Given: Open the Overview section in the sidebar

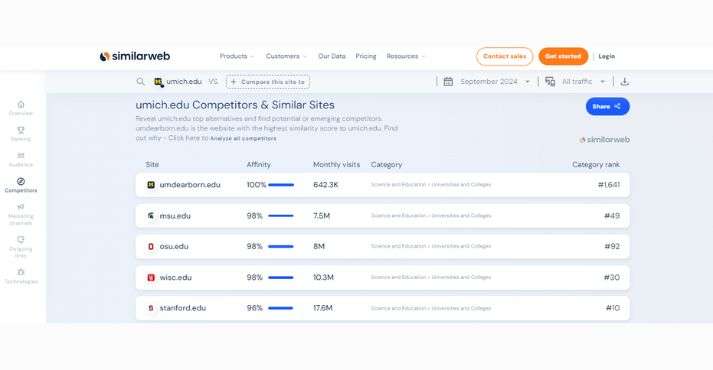Looking at the screenshot, I should [x=21, y=108].
